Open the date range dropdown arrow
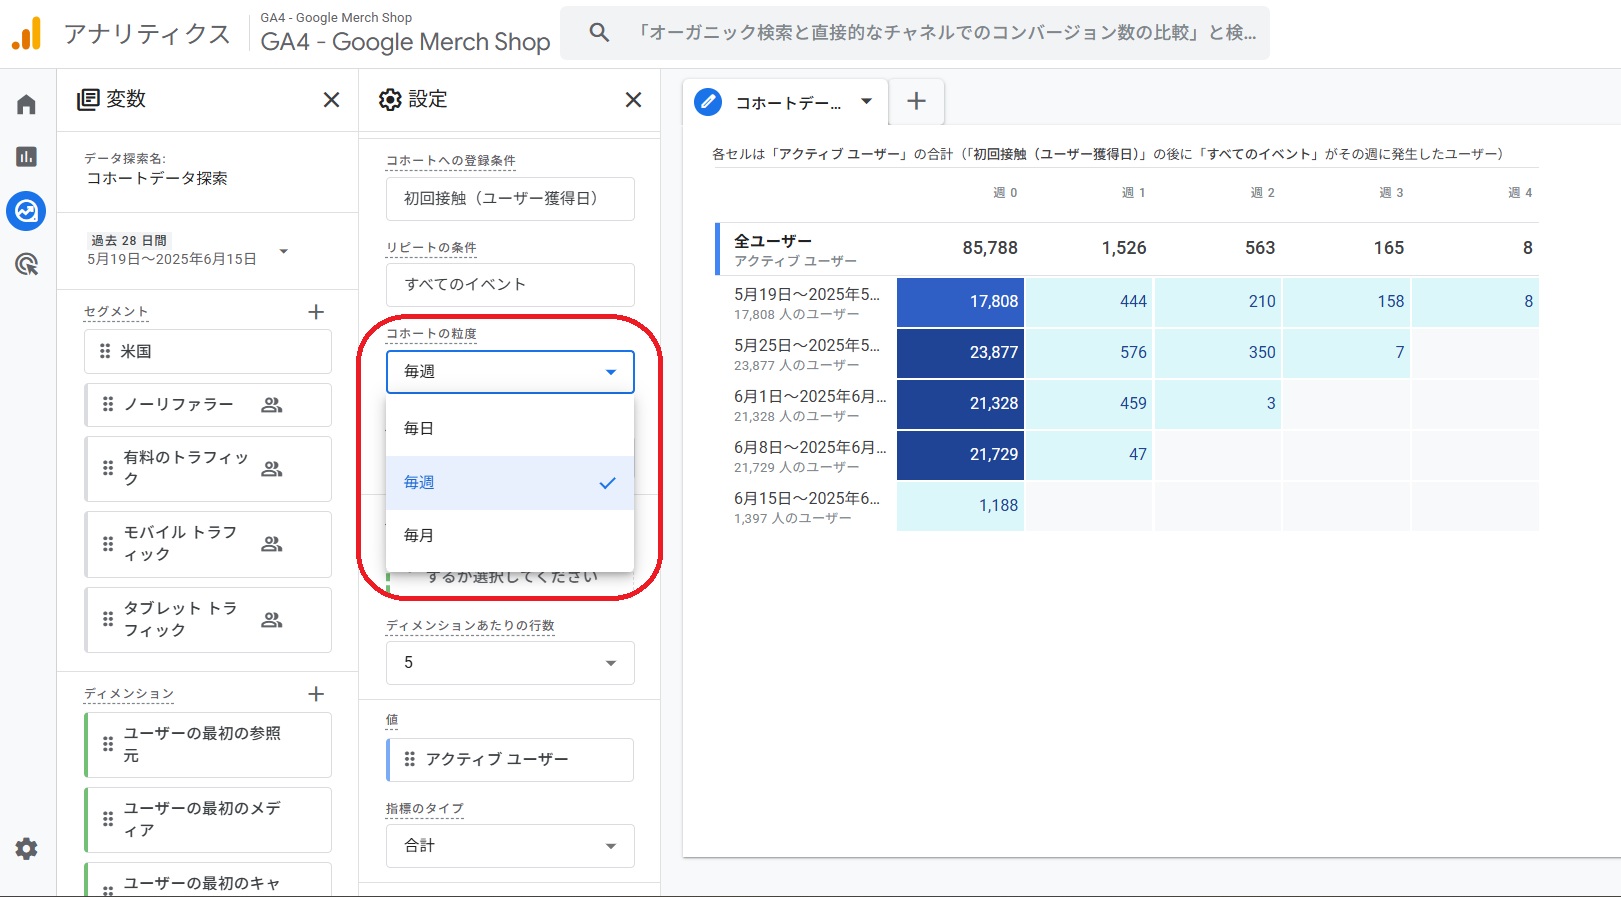 (x=284, y=251)
